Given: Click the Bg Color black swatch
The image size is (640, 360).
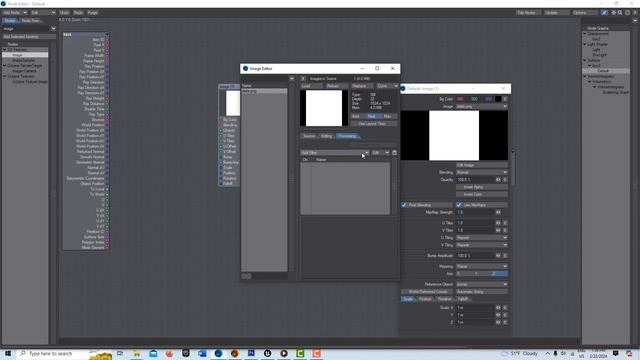Looking at the screenshot, I should 498,99.
